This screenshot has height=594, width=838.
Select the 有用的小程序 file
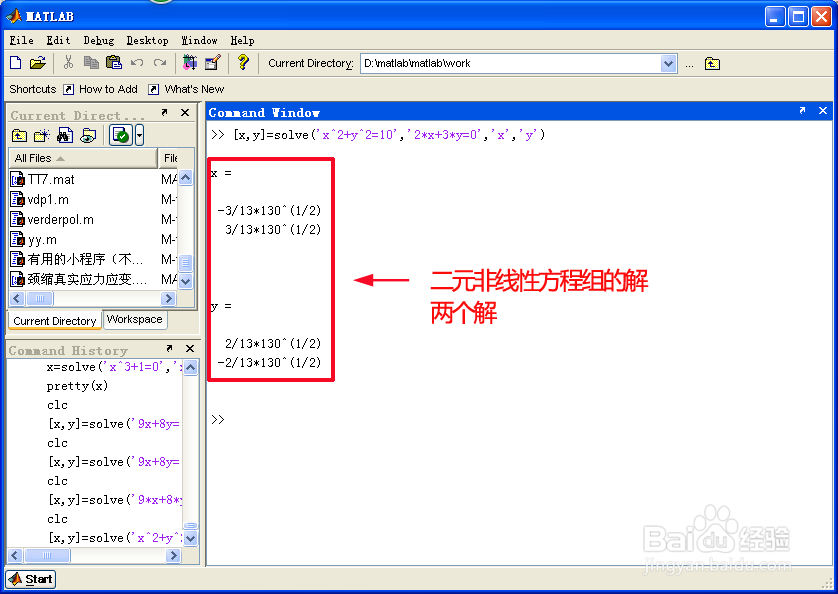pyautogui.click(x=77, y=260)
